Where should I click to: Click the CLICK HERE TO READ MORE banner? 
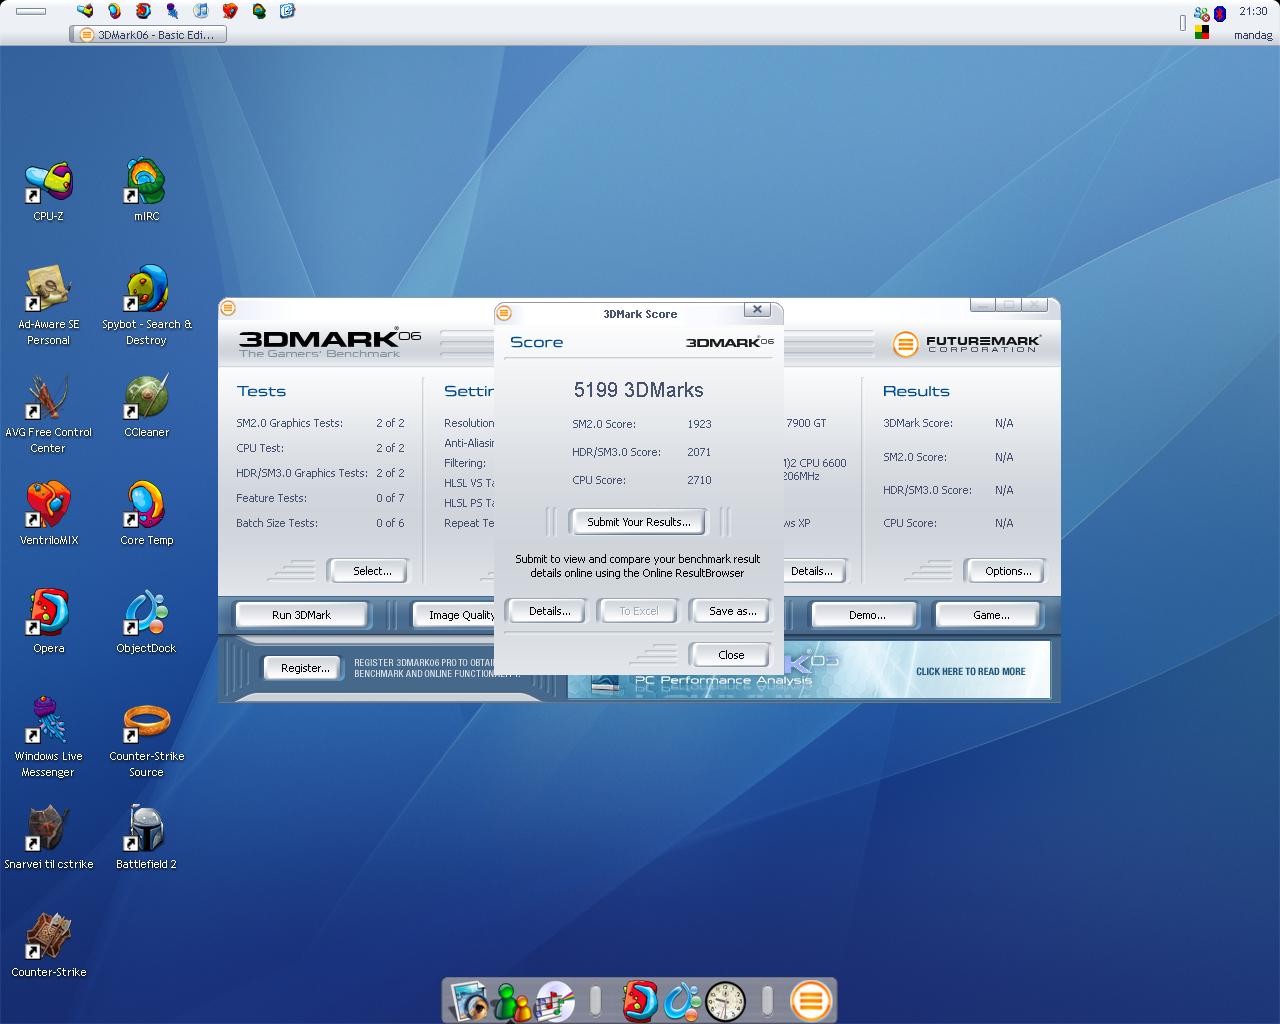(x=970, y=672)
